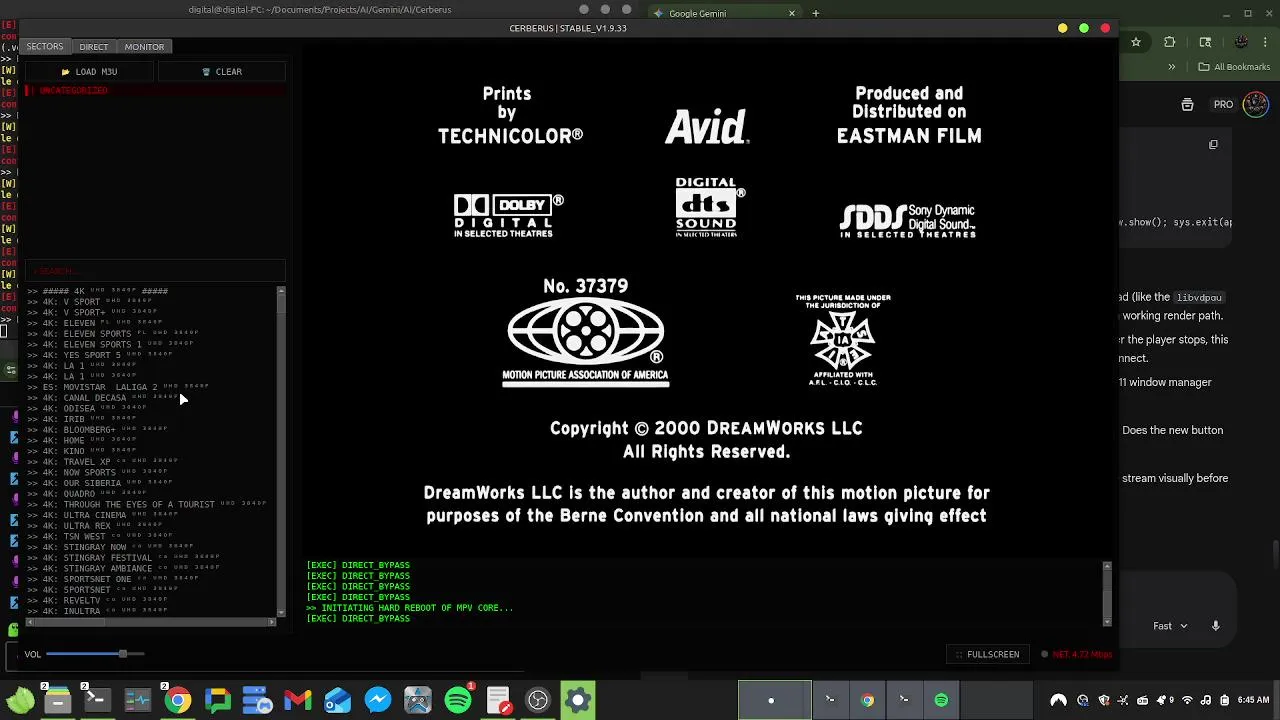The height and width of the screenshot is (720, 1280).
Task: Switch to the SECTORS tab
Action: [x=45, y=47]
